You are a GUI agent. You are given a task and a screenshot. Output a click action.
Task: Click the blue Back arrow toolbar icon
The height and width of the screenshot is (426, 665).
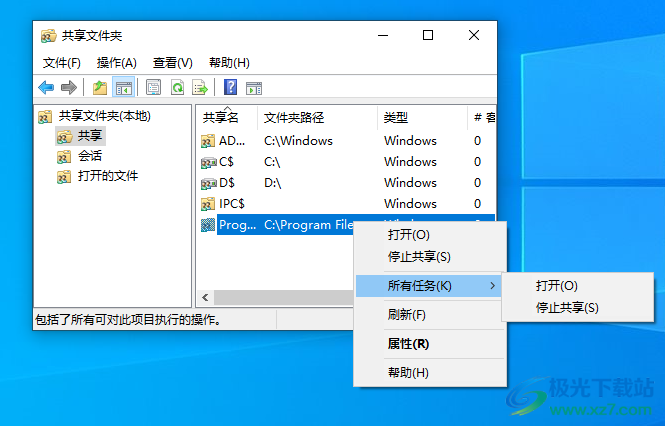coord(46,87)
